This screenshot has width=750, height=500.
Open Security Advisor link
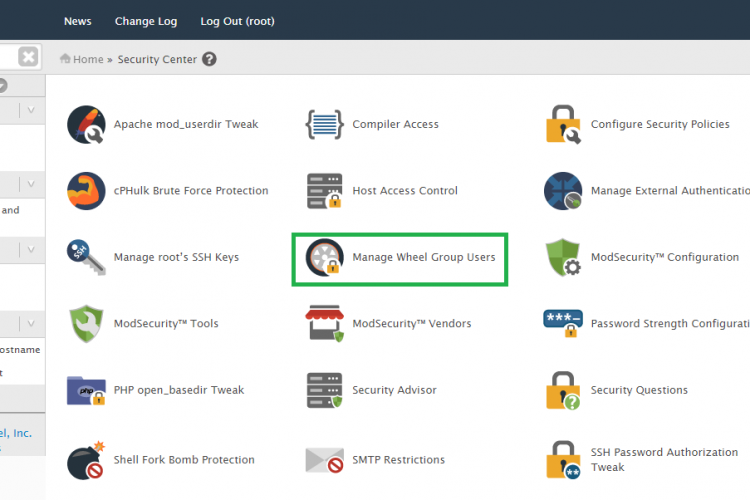pyautogui.click(x=395, y=390)
